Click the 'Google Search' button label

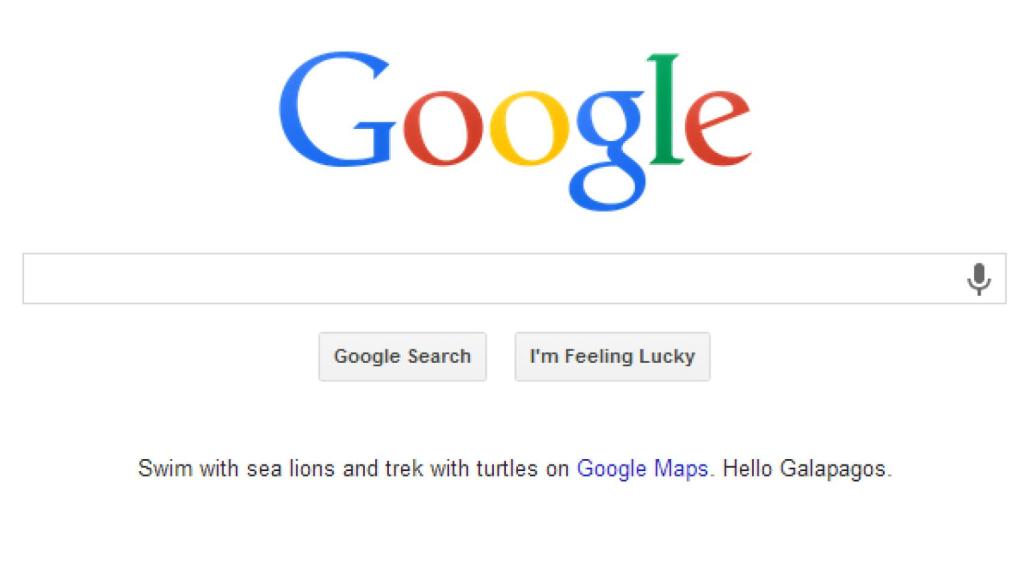tap(402, 356)
